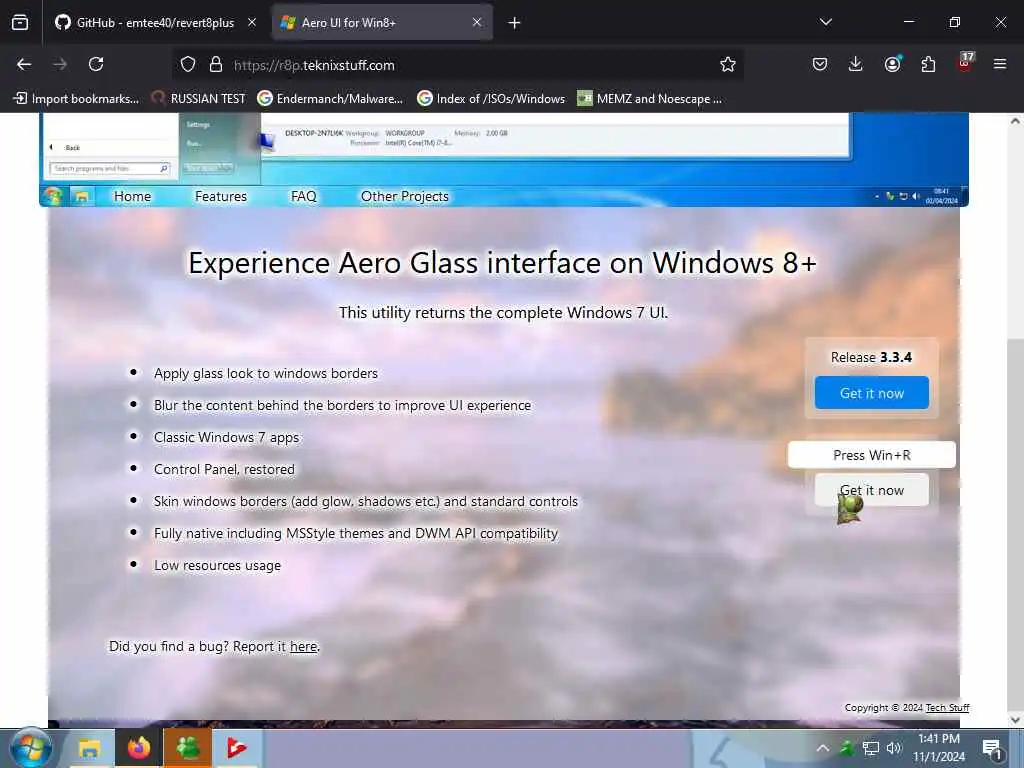Go to Home in site navigation
Image resolution: width=1024 pixels, height=768 pixels.
coord(133,196)
